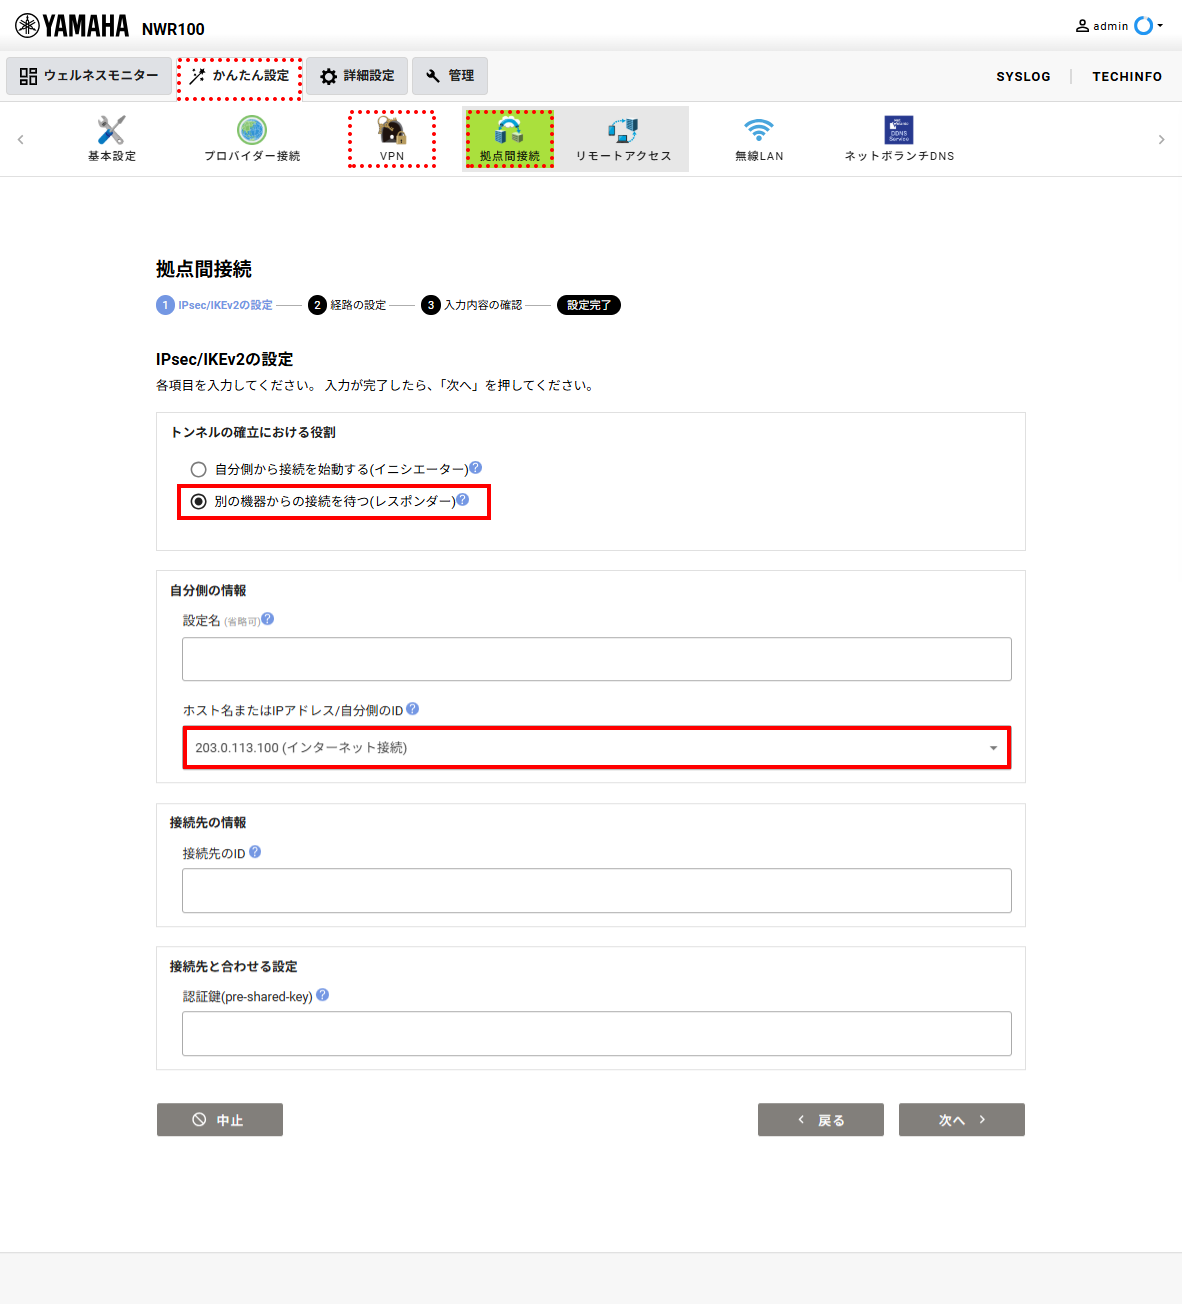The image size is (1182, 1304).
Task: Switch to 管理 tab
Action: pyautogui.click(x=450, y=76)
